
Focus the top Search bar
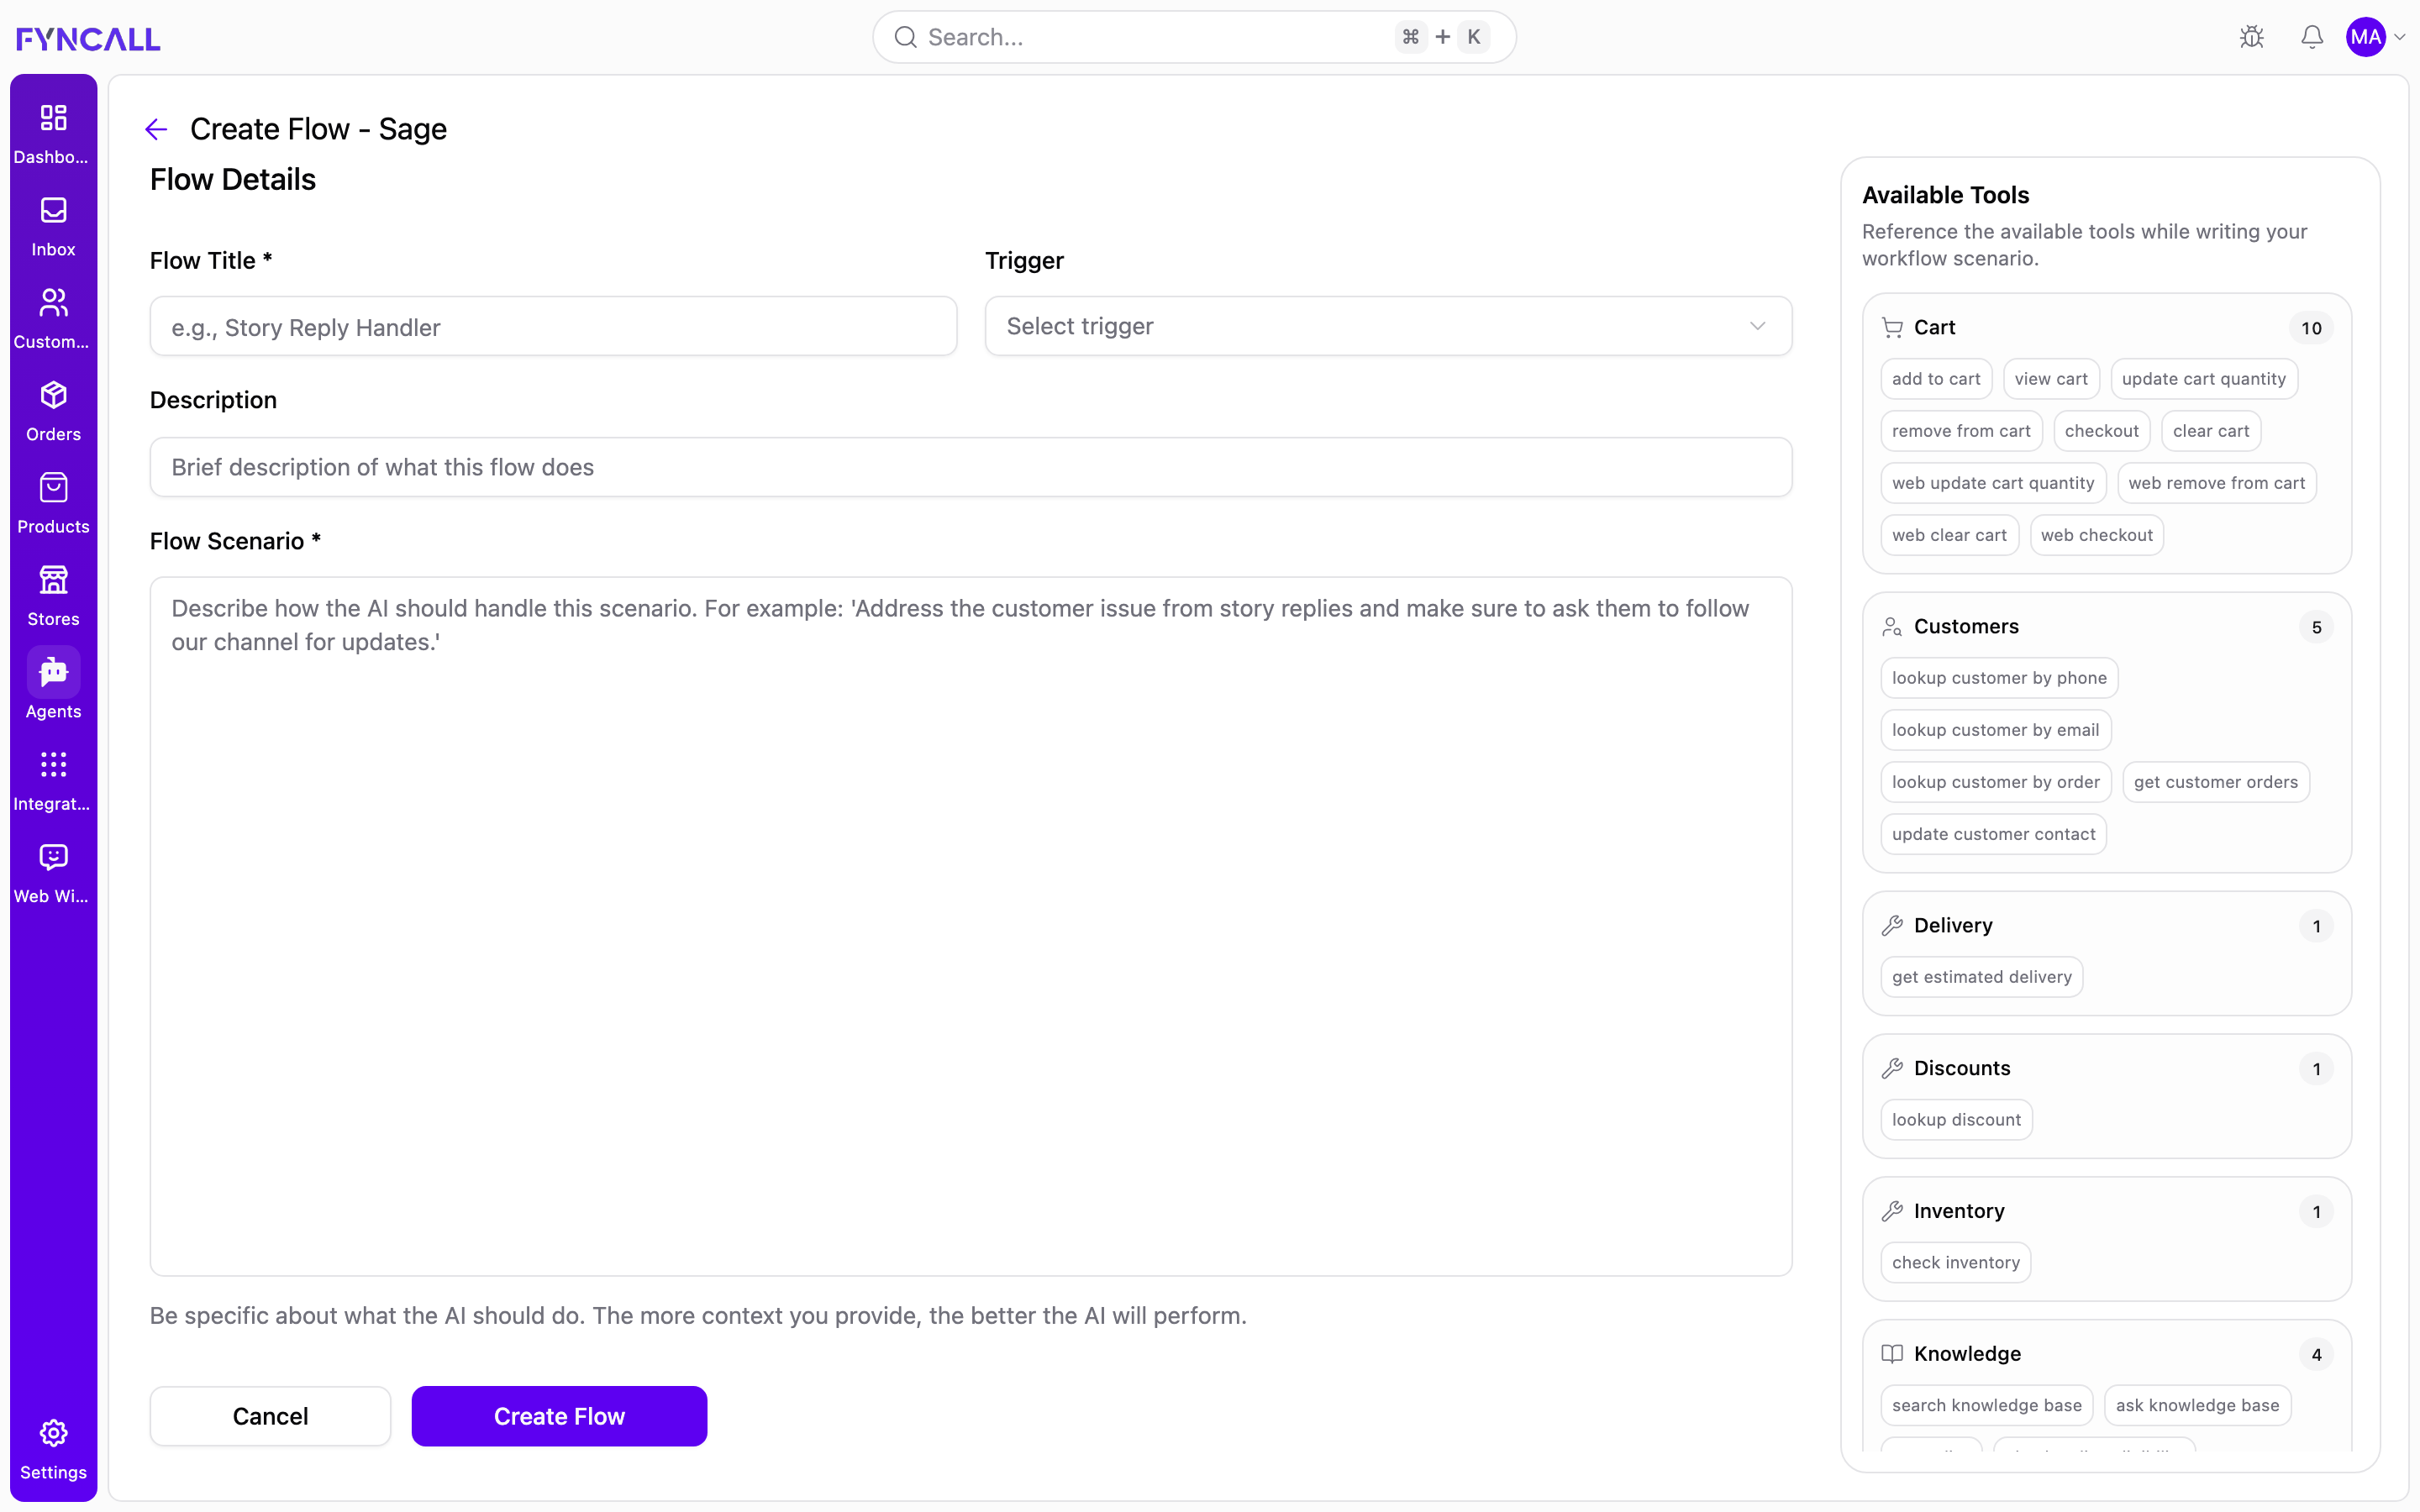tap(1194, 37)
